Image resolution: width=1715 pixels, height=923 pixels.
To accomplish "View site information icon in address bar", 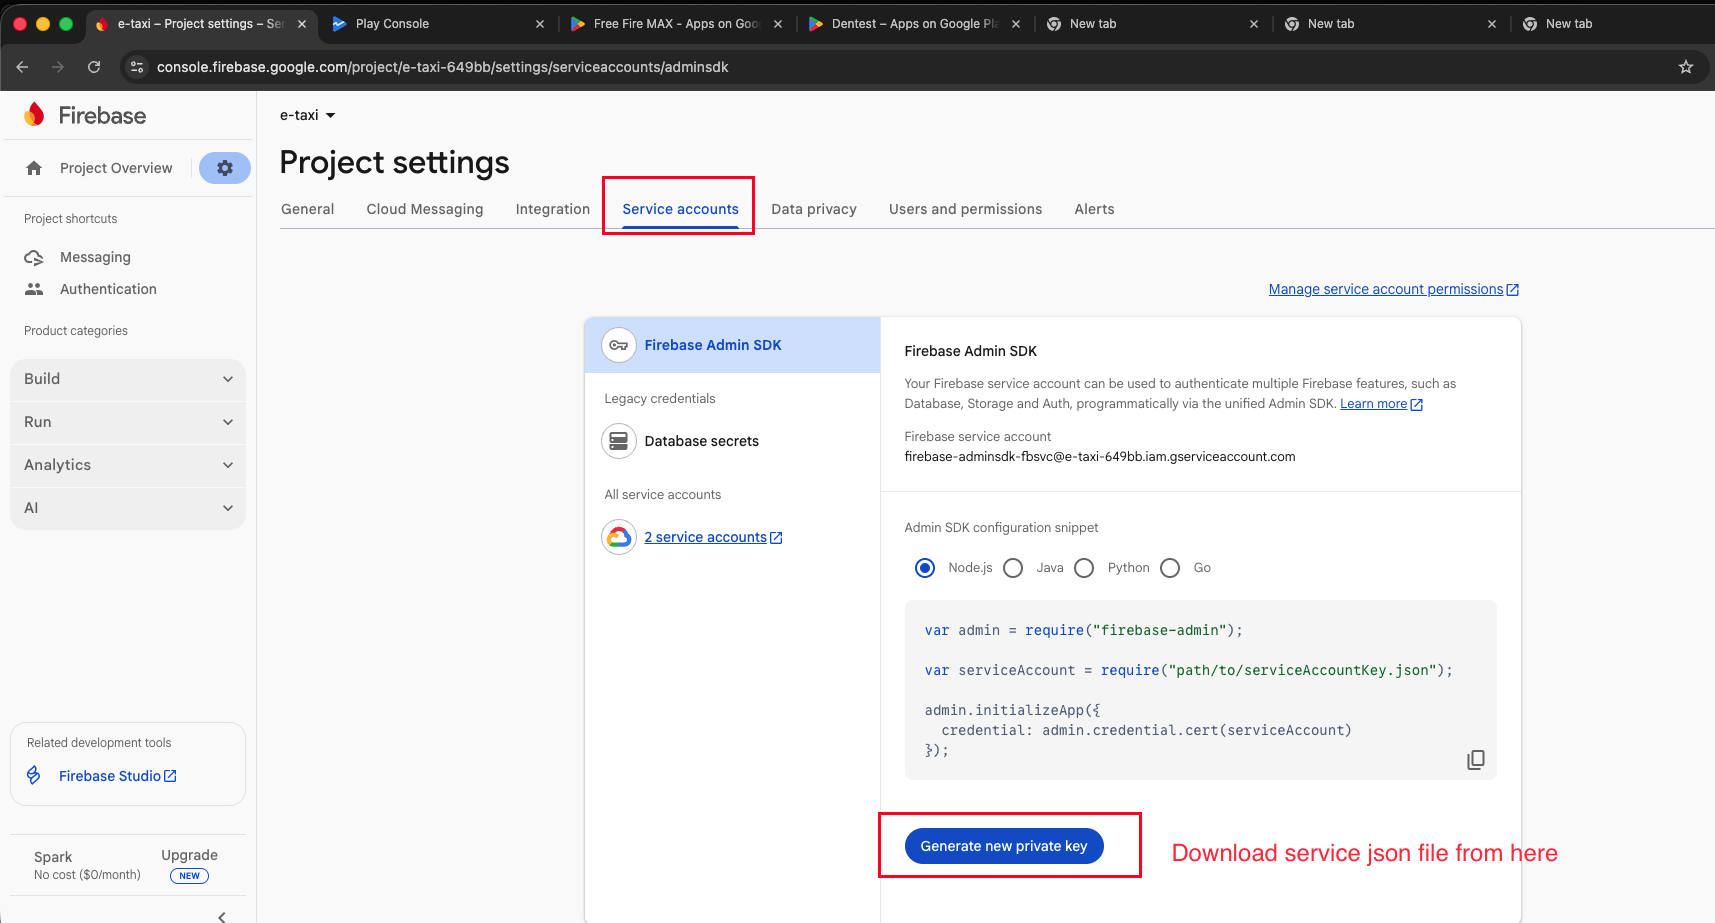I will coord(138,67).
